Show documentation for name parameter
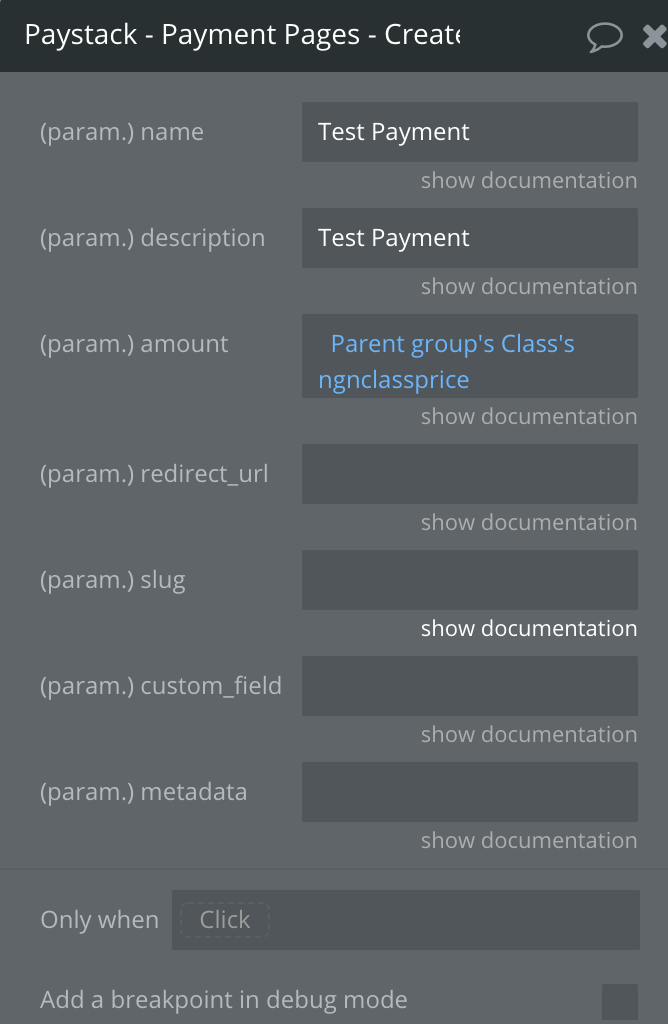The width and height of the screenshot is (668, 1024). (x=529, y=181)
